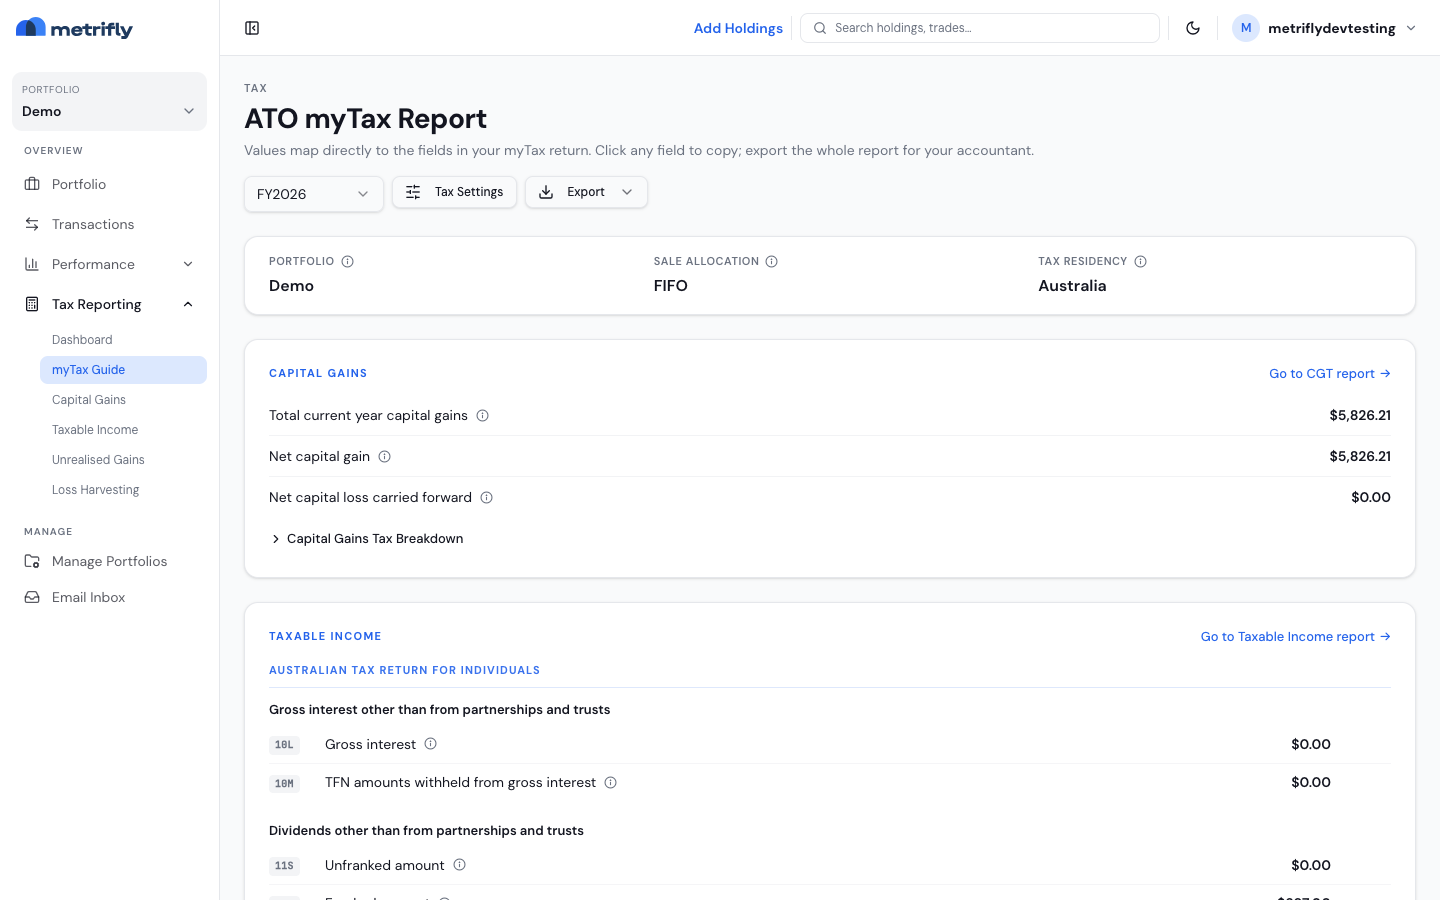Click Tax Settings button
Screen dimensions: 1440x900
click(454, 192)
